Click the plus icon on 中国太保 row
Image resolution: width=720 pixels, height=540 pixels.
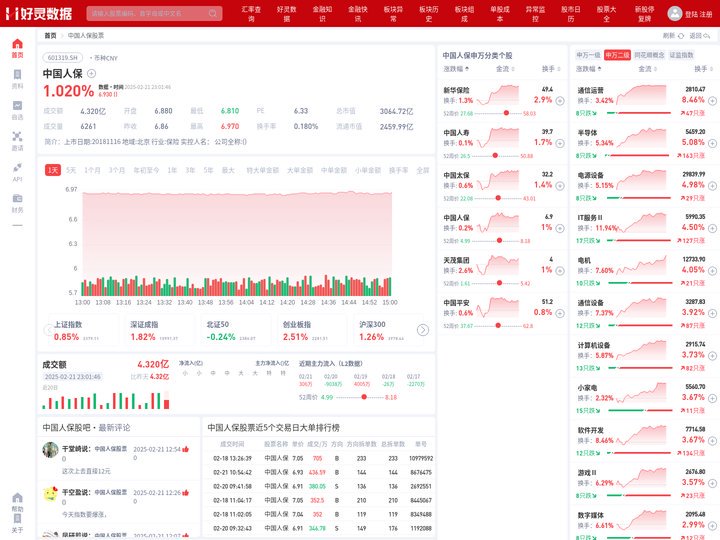tap(560, 186)
